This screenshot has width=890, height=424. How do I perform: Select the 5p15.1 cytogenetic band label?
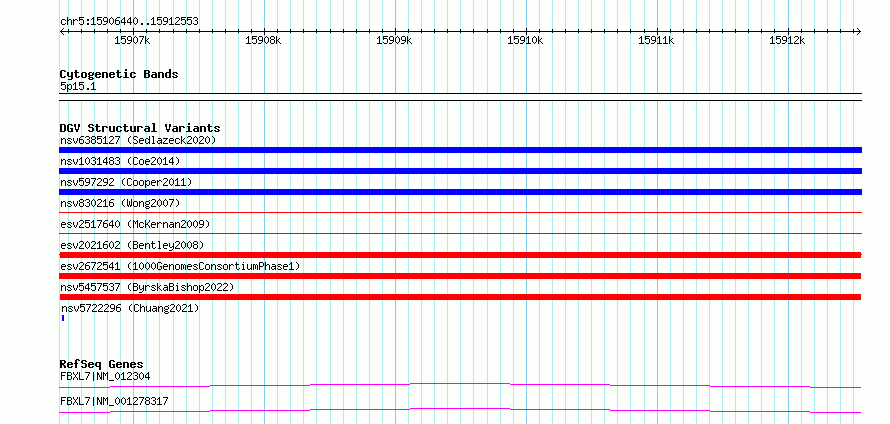point(78,86)
